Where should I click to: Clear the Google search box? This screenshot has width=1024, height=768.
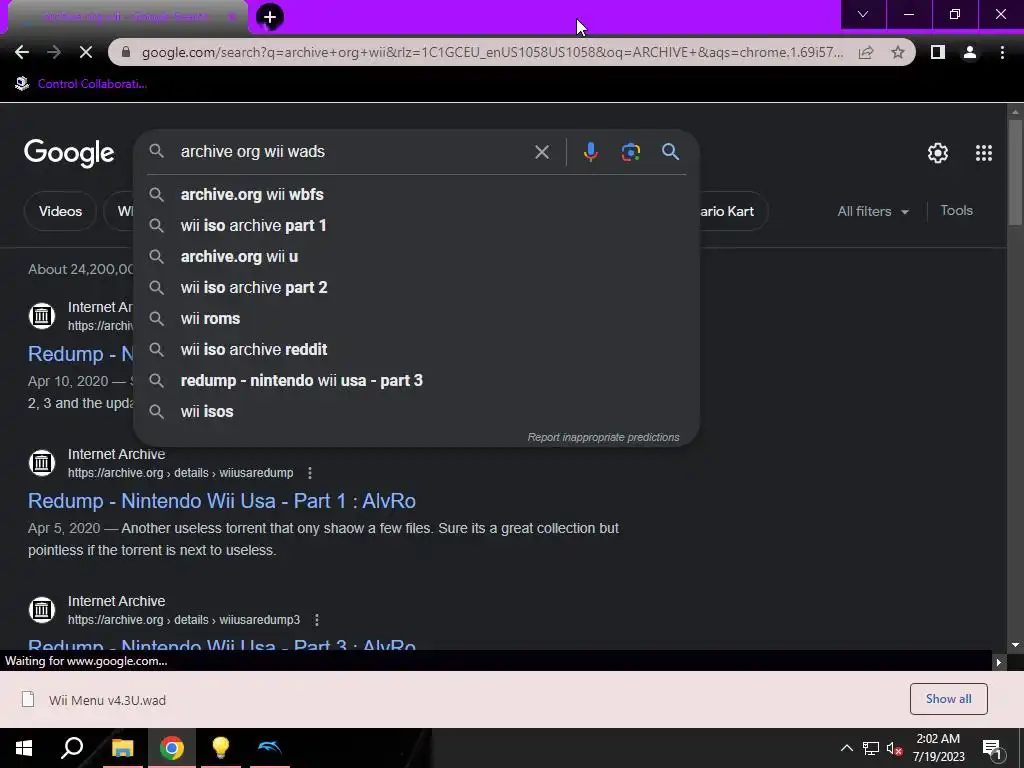click(541, 152)
